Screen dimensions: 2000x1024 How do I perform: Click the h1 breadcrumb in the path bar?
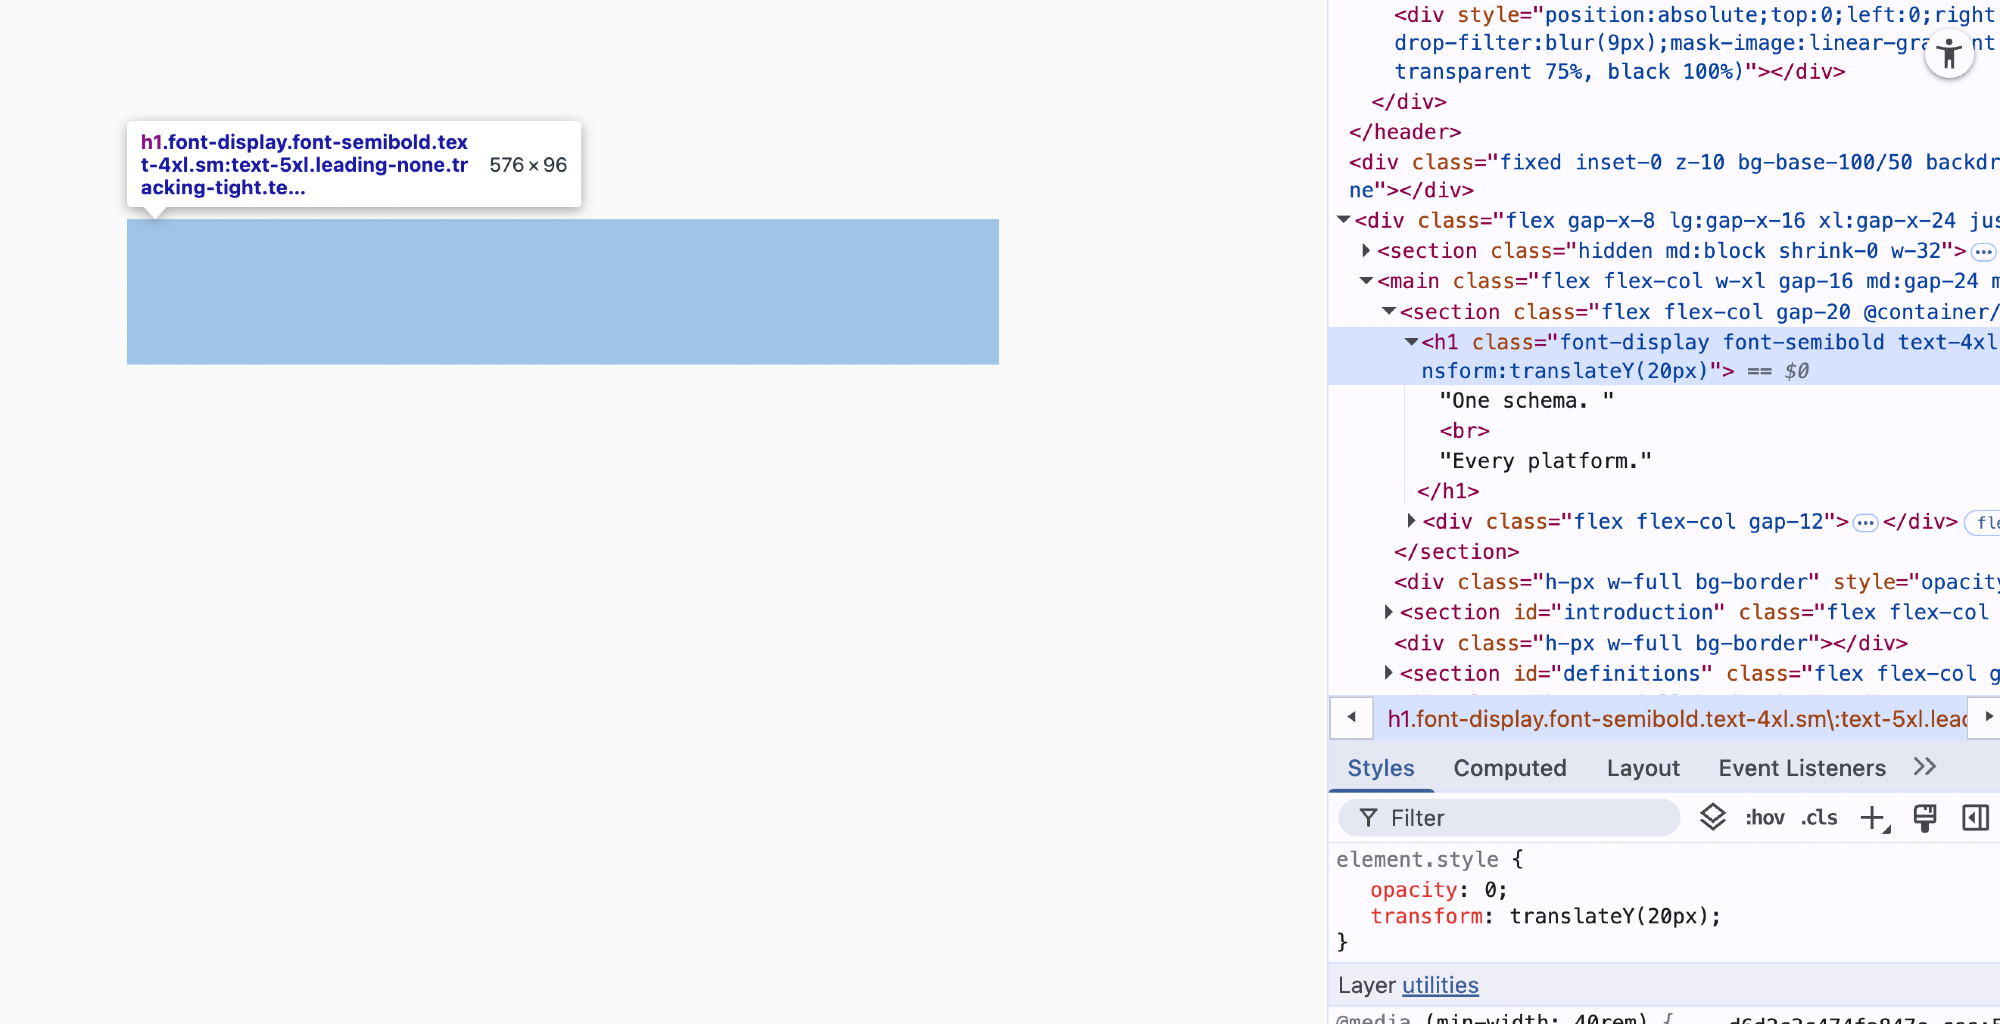(x=1675, y=719)
